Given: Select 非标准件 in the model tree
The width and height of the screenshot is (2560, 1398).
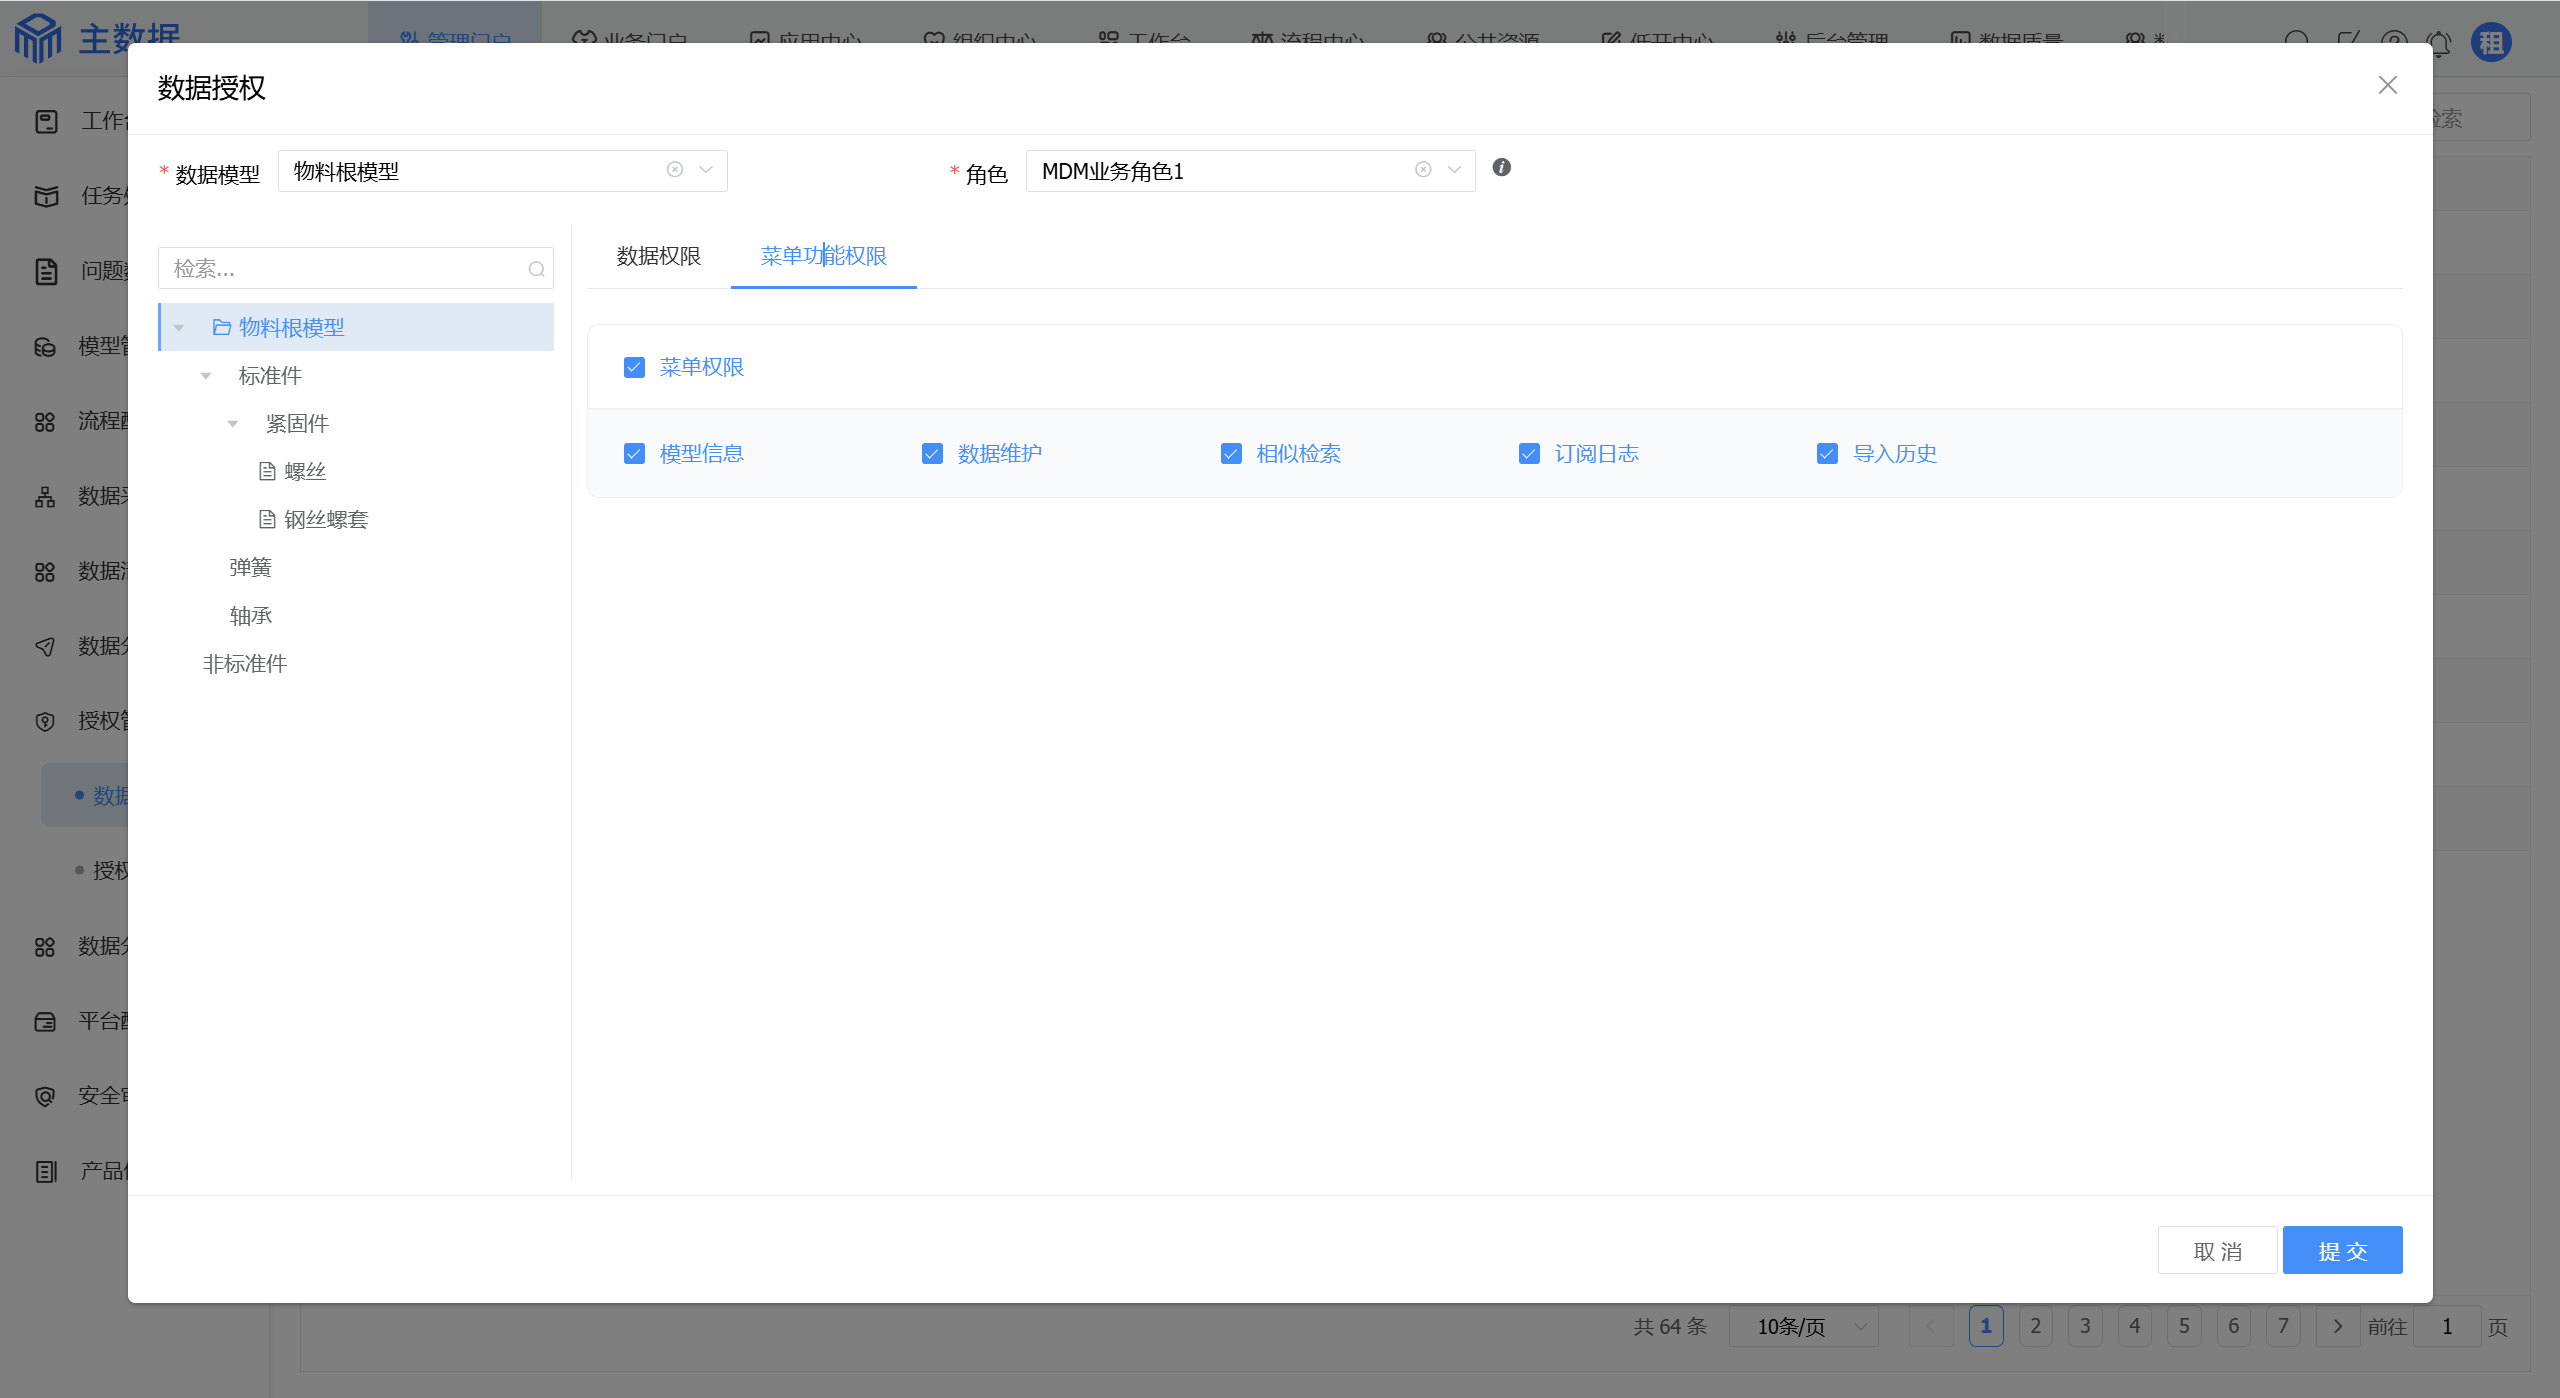Looking at the screenshot, I should [245, 664].
